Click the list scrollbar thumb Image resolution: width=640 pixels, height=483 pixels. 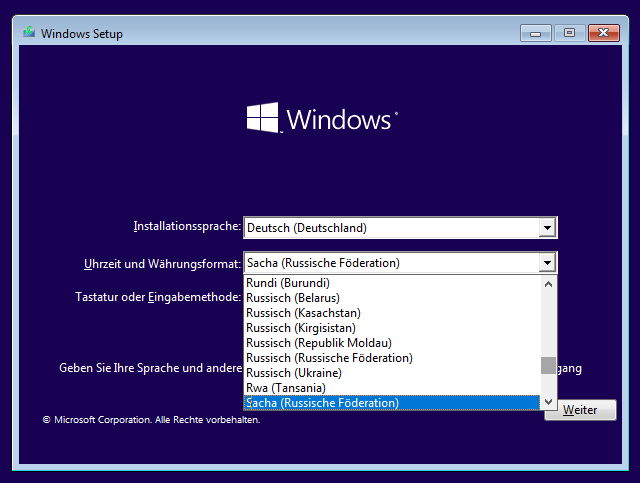549,365
